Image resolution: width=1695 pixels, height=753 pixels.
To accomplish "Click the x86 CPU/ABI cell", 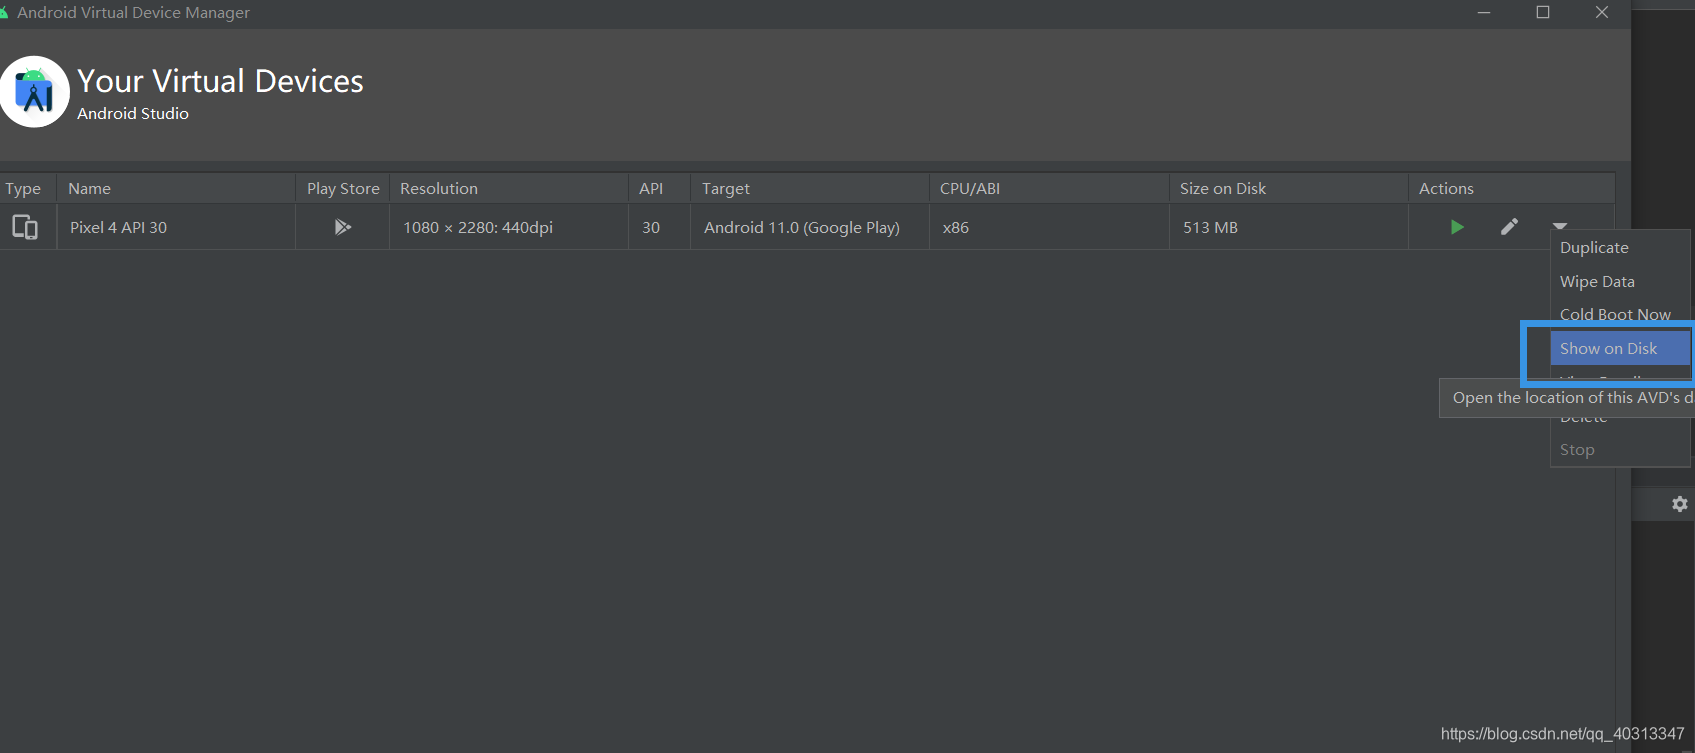I will point(1050,227).
